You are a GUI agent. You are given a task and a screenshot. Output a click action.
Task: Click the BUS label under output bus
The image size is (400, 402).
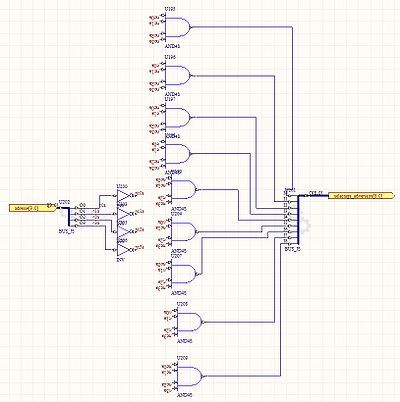[293, 249]
